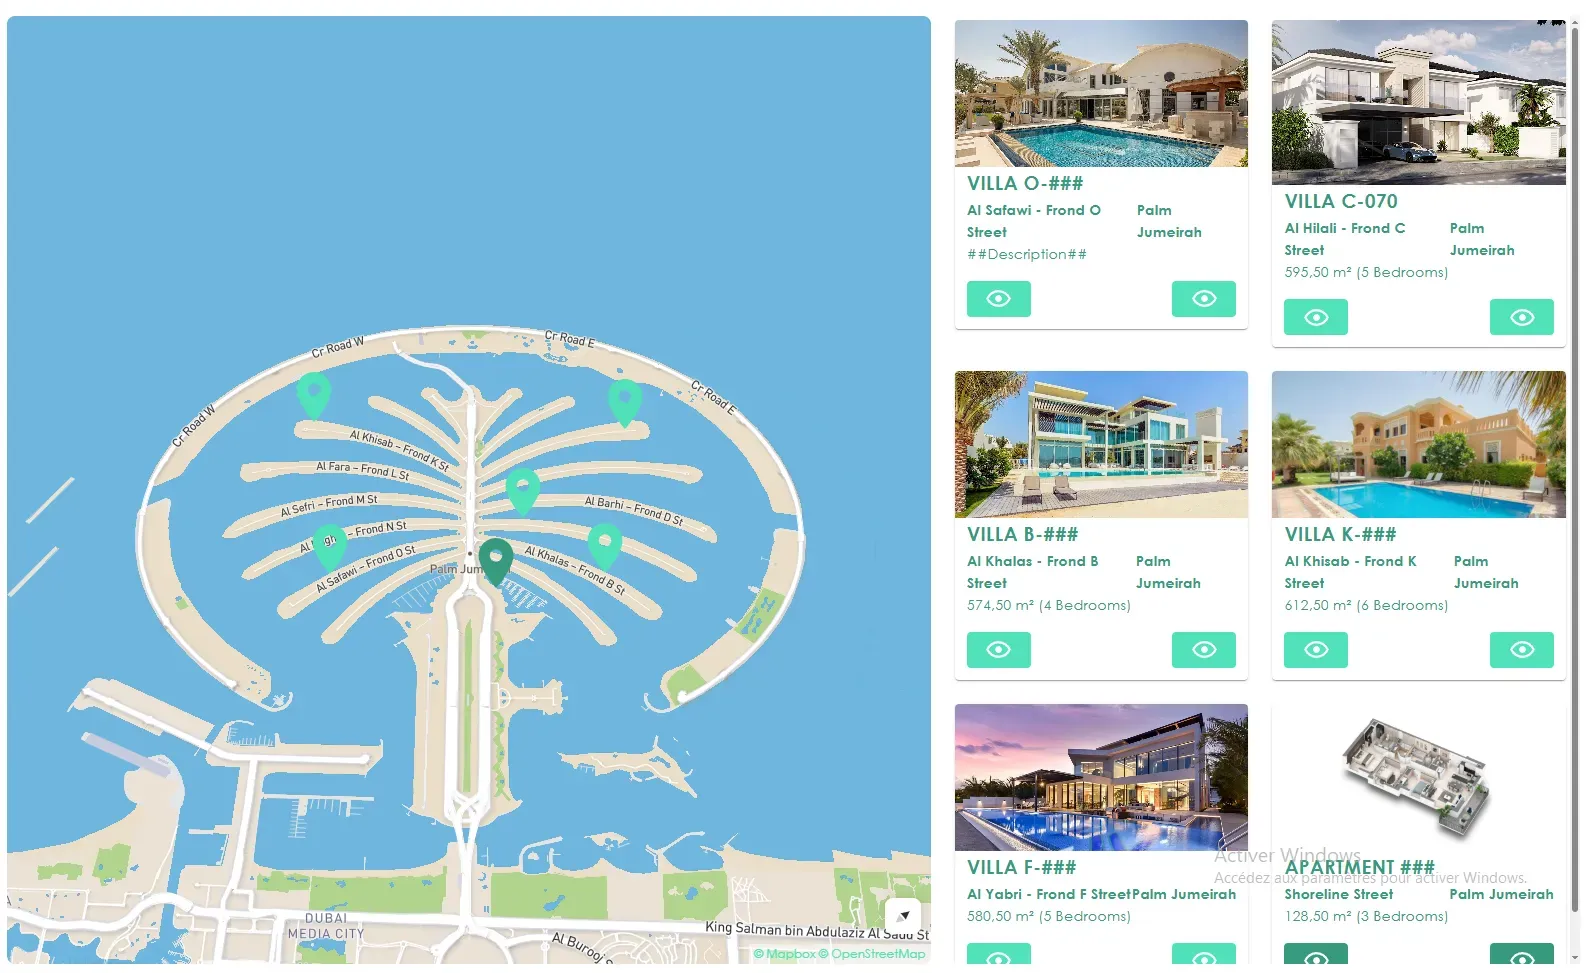This screenshot has width=1593, height=973.
Task: Click right eye button of Villa C-070 card
Action: pyautogui.click(x=1521, y=317)
